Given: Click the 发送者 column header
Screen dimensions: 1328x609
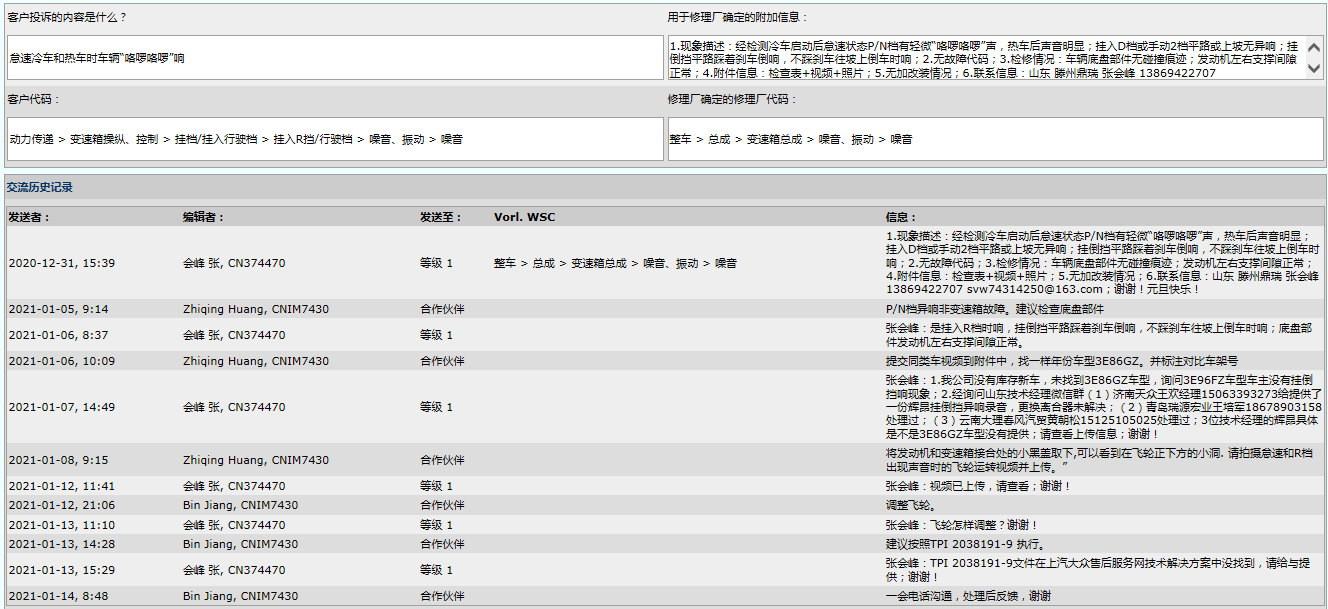Looking at the screenshot, I should tap(29, 217).
